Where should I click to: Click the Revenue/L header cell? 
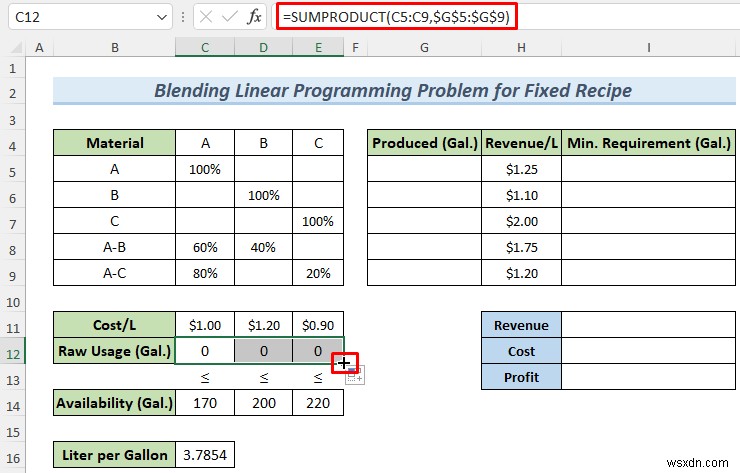click(x=521, y=143)
